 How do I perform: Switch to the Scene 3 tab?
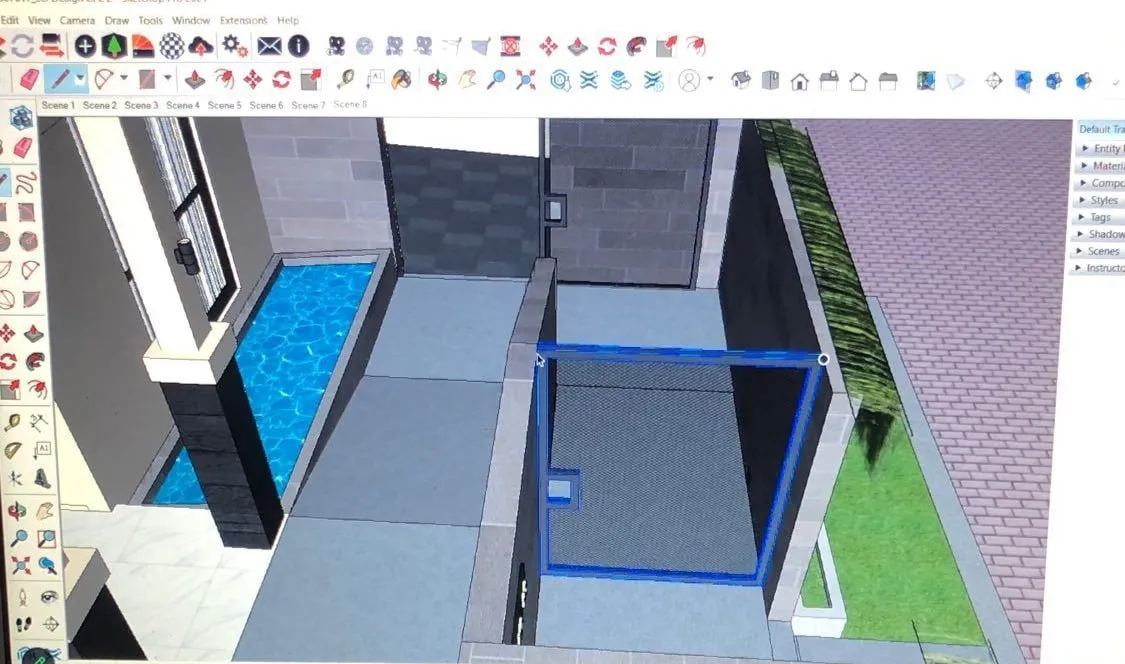pos(141,105)
